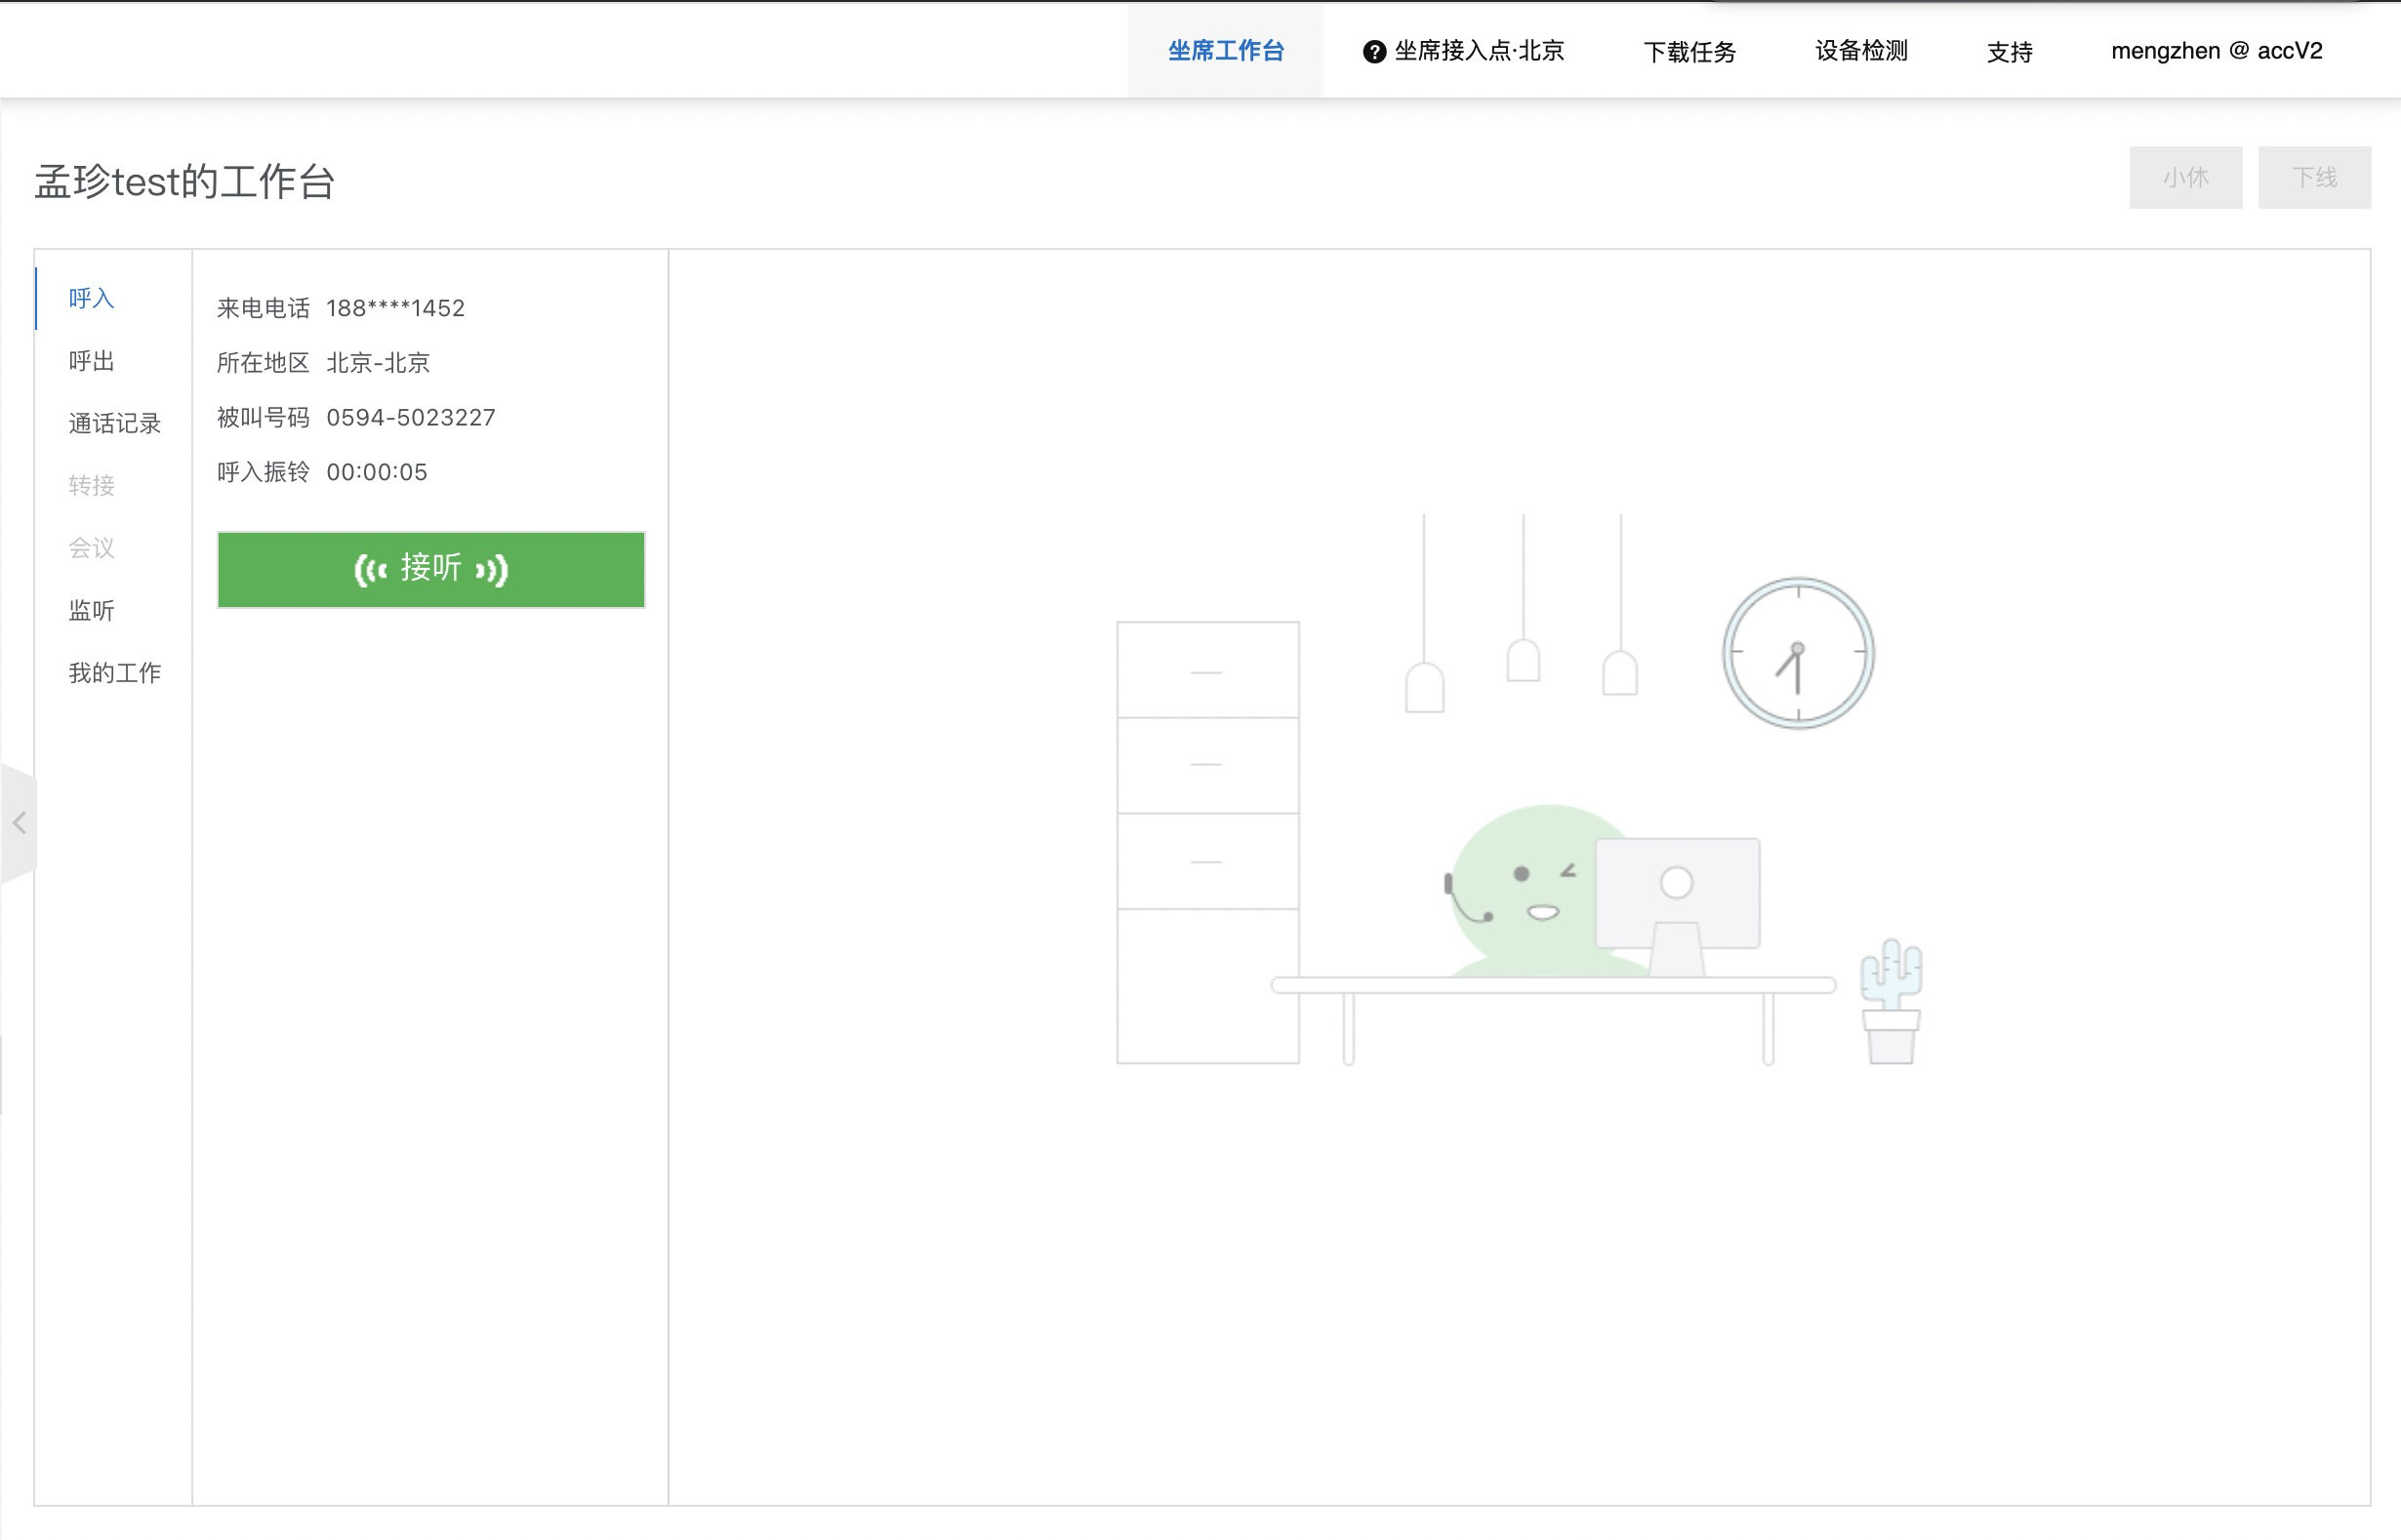Click the 下线 offline button
2401x1540 pixels.
pos(2314,177)
